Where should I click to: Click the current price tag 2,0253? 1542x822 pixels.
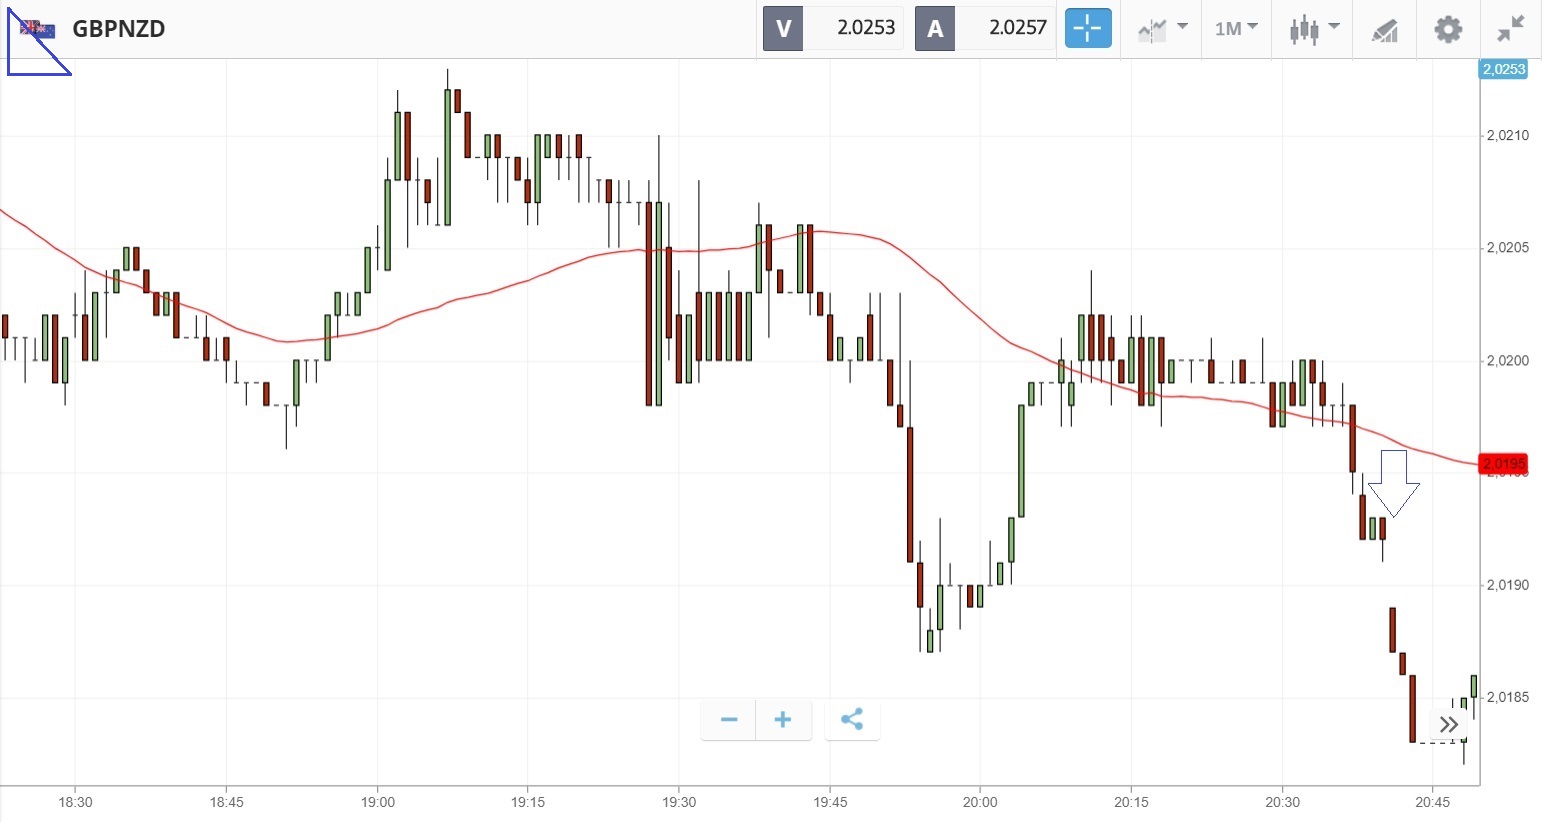pos(1503,69)
